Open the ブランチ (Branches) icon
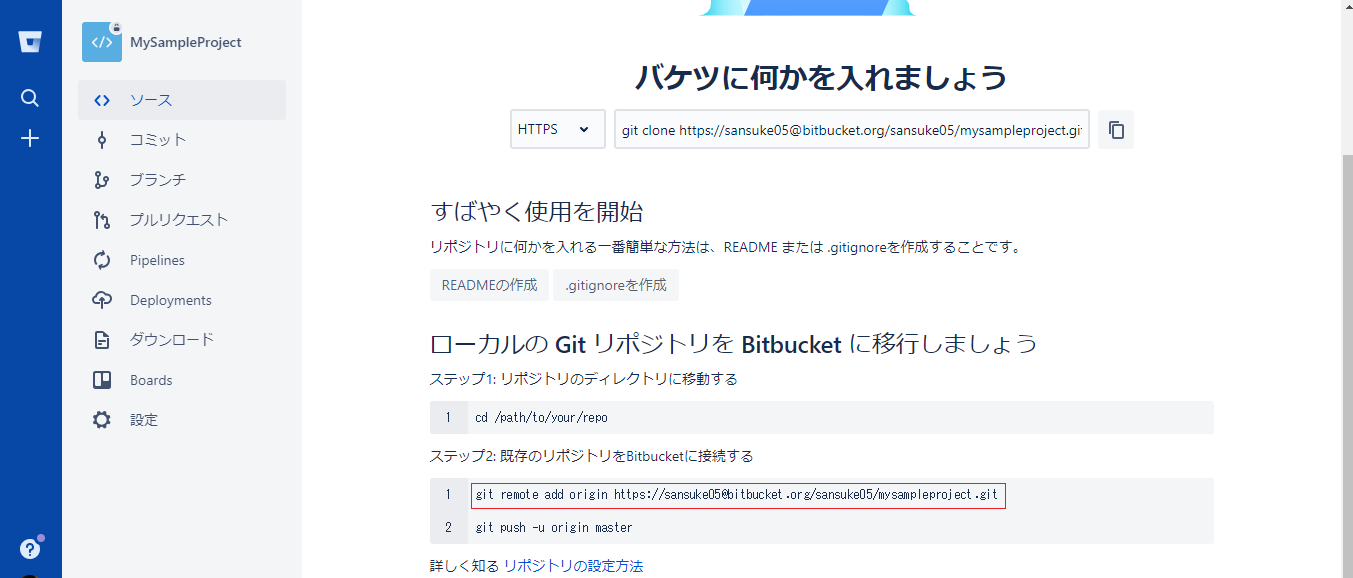 pos(101,180)
